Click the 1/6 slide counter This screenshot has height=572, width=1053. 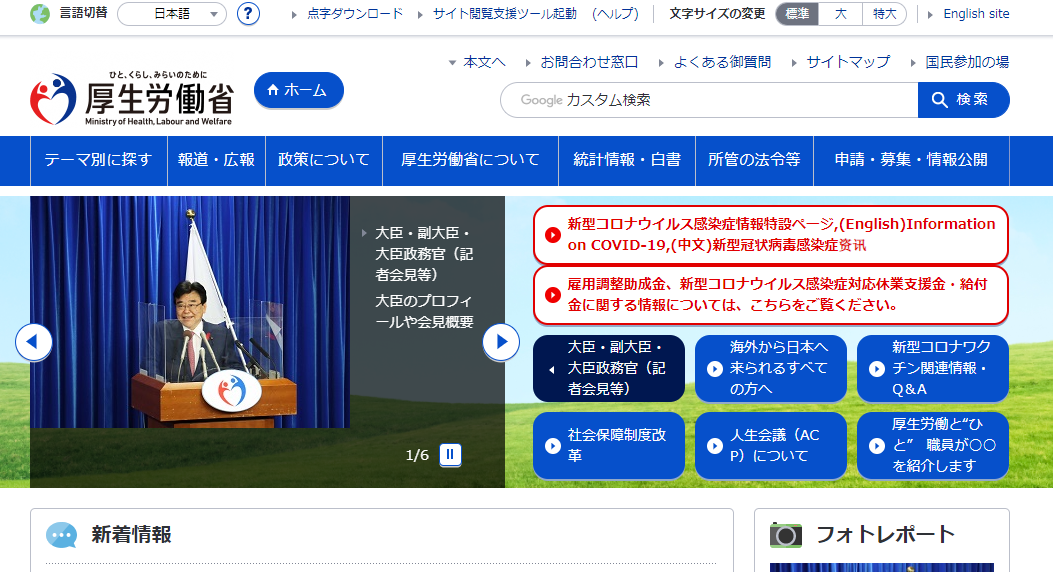coord(417,455)
